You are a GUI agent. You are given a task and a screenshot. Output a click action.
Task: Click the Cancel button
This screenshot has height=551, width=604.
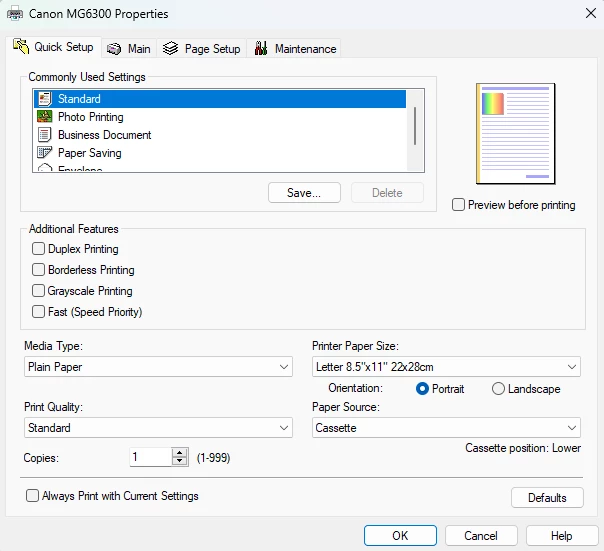tap(481, 536)
